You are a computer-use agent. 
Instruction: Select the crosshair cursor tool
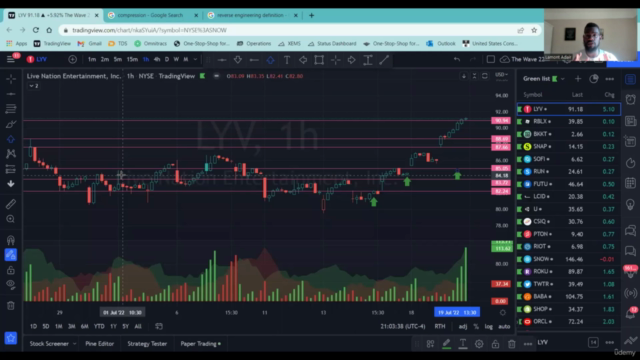tap(11, 78)
